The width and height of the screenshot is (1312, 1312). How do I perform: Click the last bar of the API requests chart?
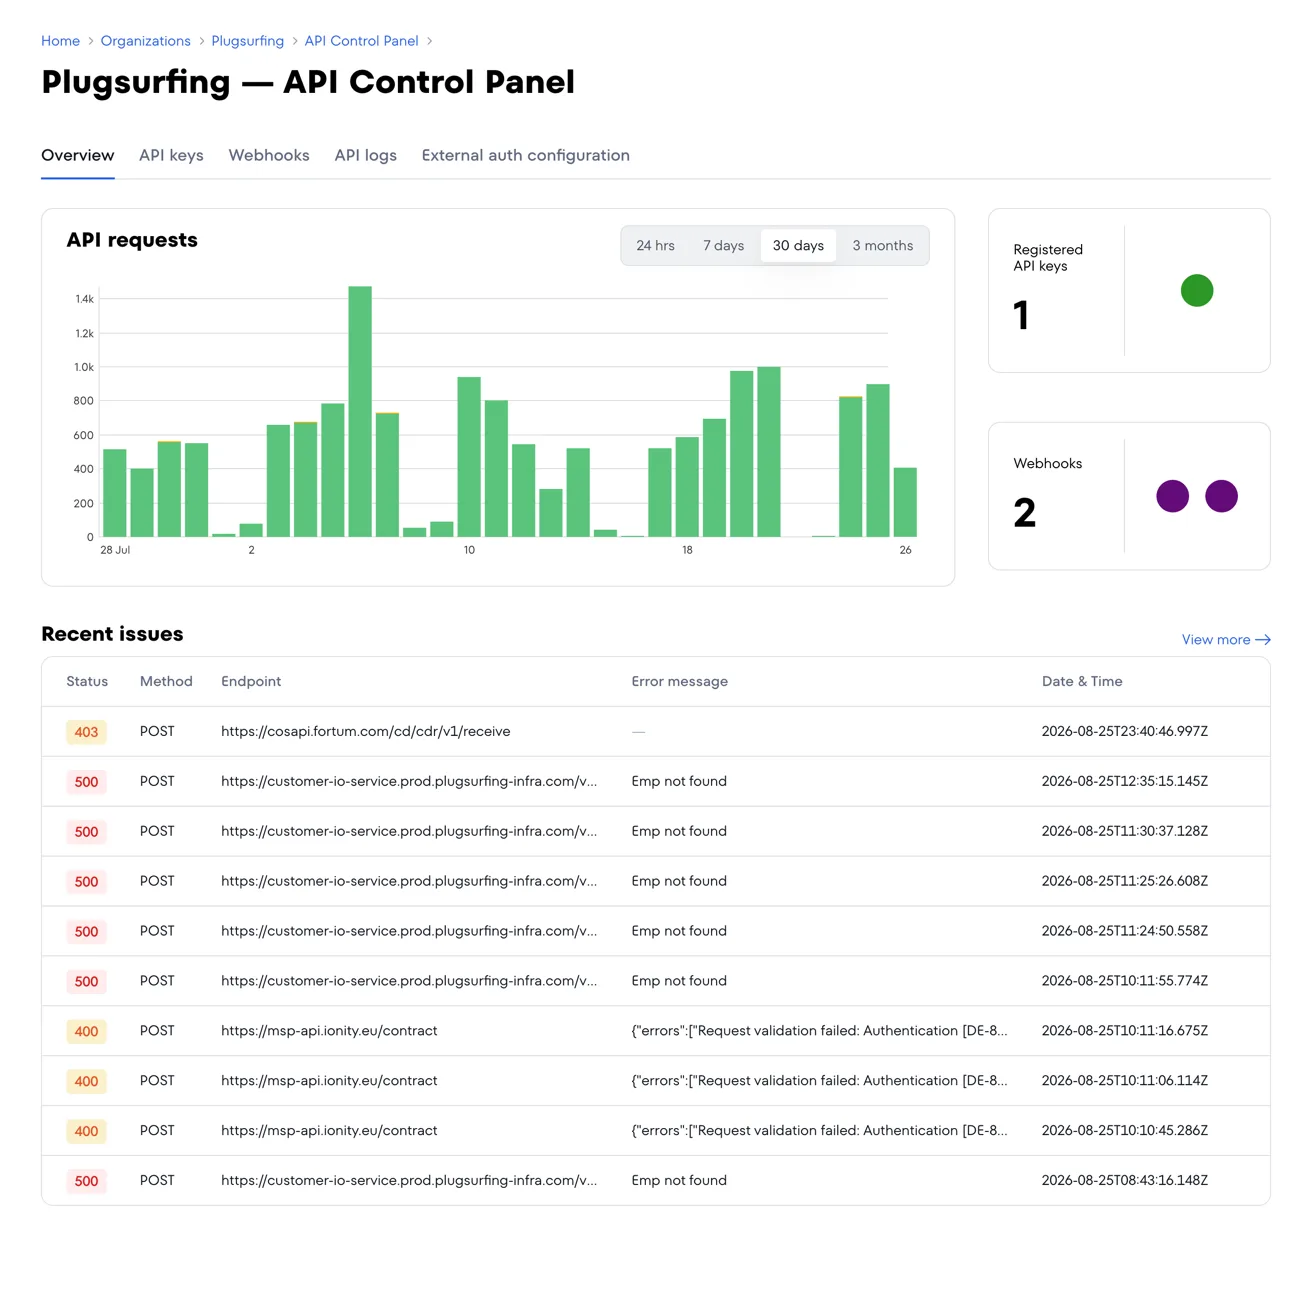pyautogui.click(x=905, y=502)
